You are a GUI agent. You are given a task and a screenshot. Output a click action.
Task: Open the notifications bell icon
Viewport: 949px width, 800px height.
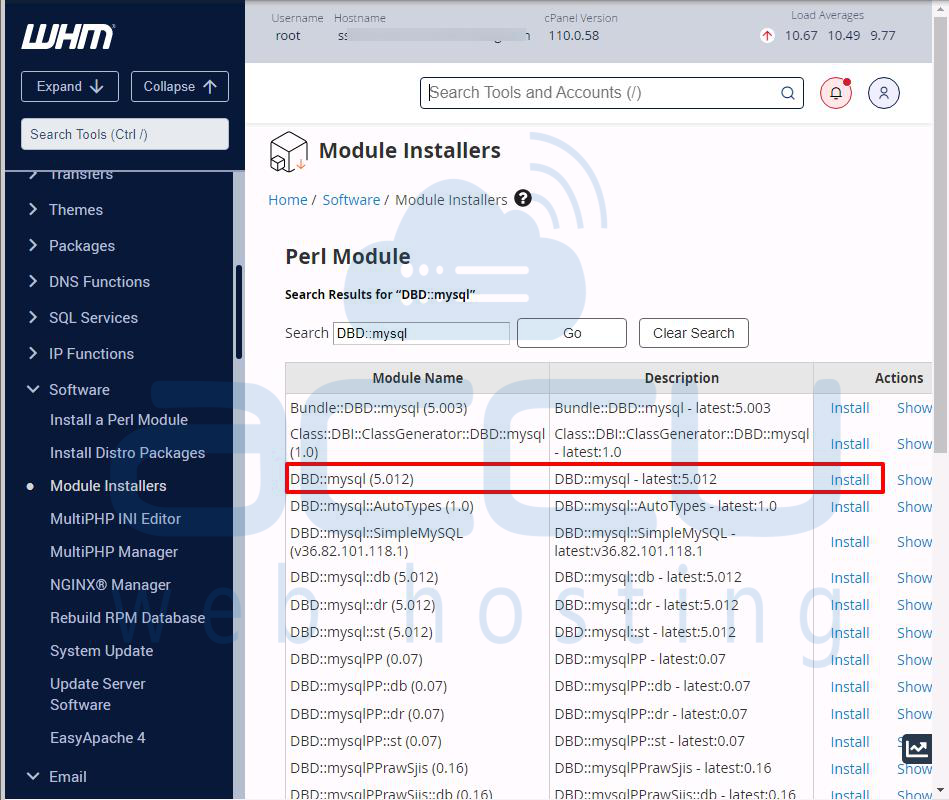click(x=836, y=93)
